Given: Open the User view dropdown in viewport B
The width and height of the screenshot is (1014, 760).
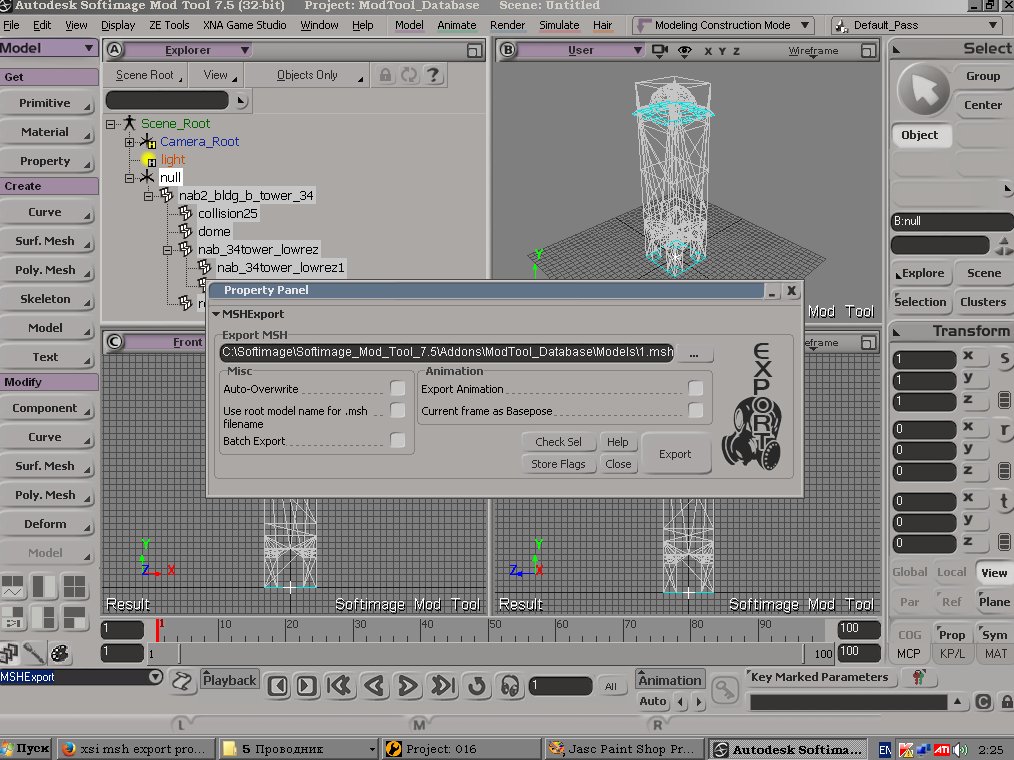Looking at the screenshot, I should pos(581,50).
